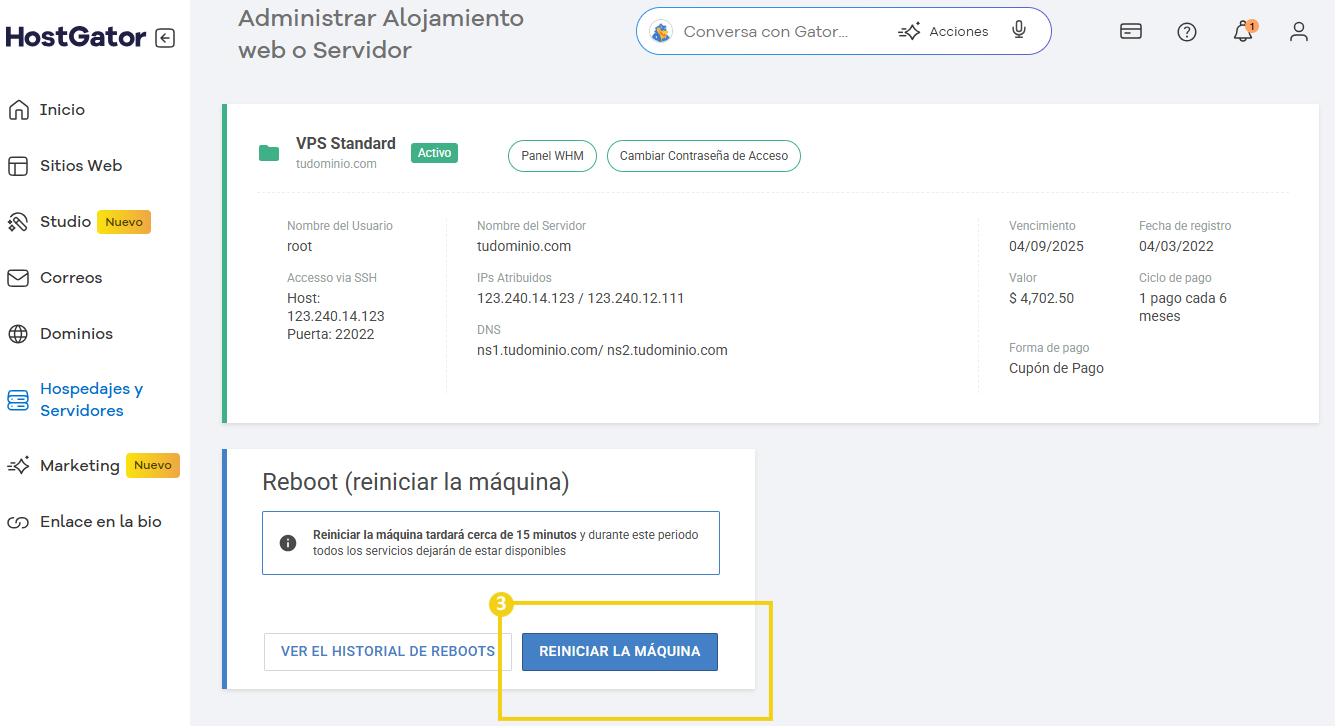Click the IPs value 123.240.14.123 / 123.240.12.111
The image size is (1335, 726).
[x=580, y=298]
